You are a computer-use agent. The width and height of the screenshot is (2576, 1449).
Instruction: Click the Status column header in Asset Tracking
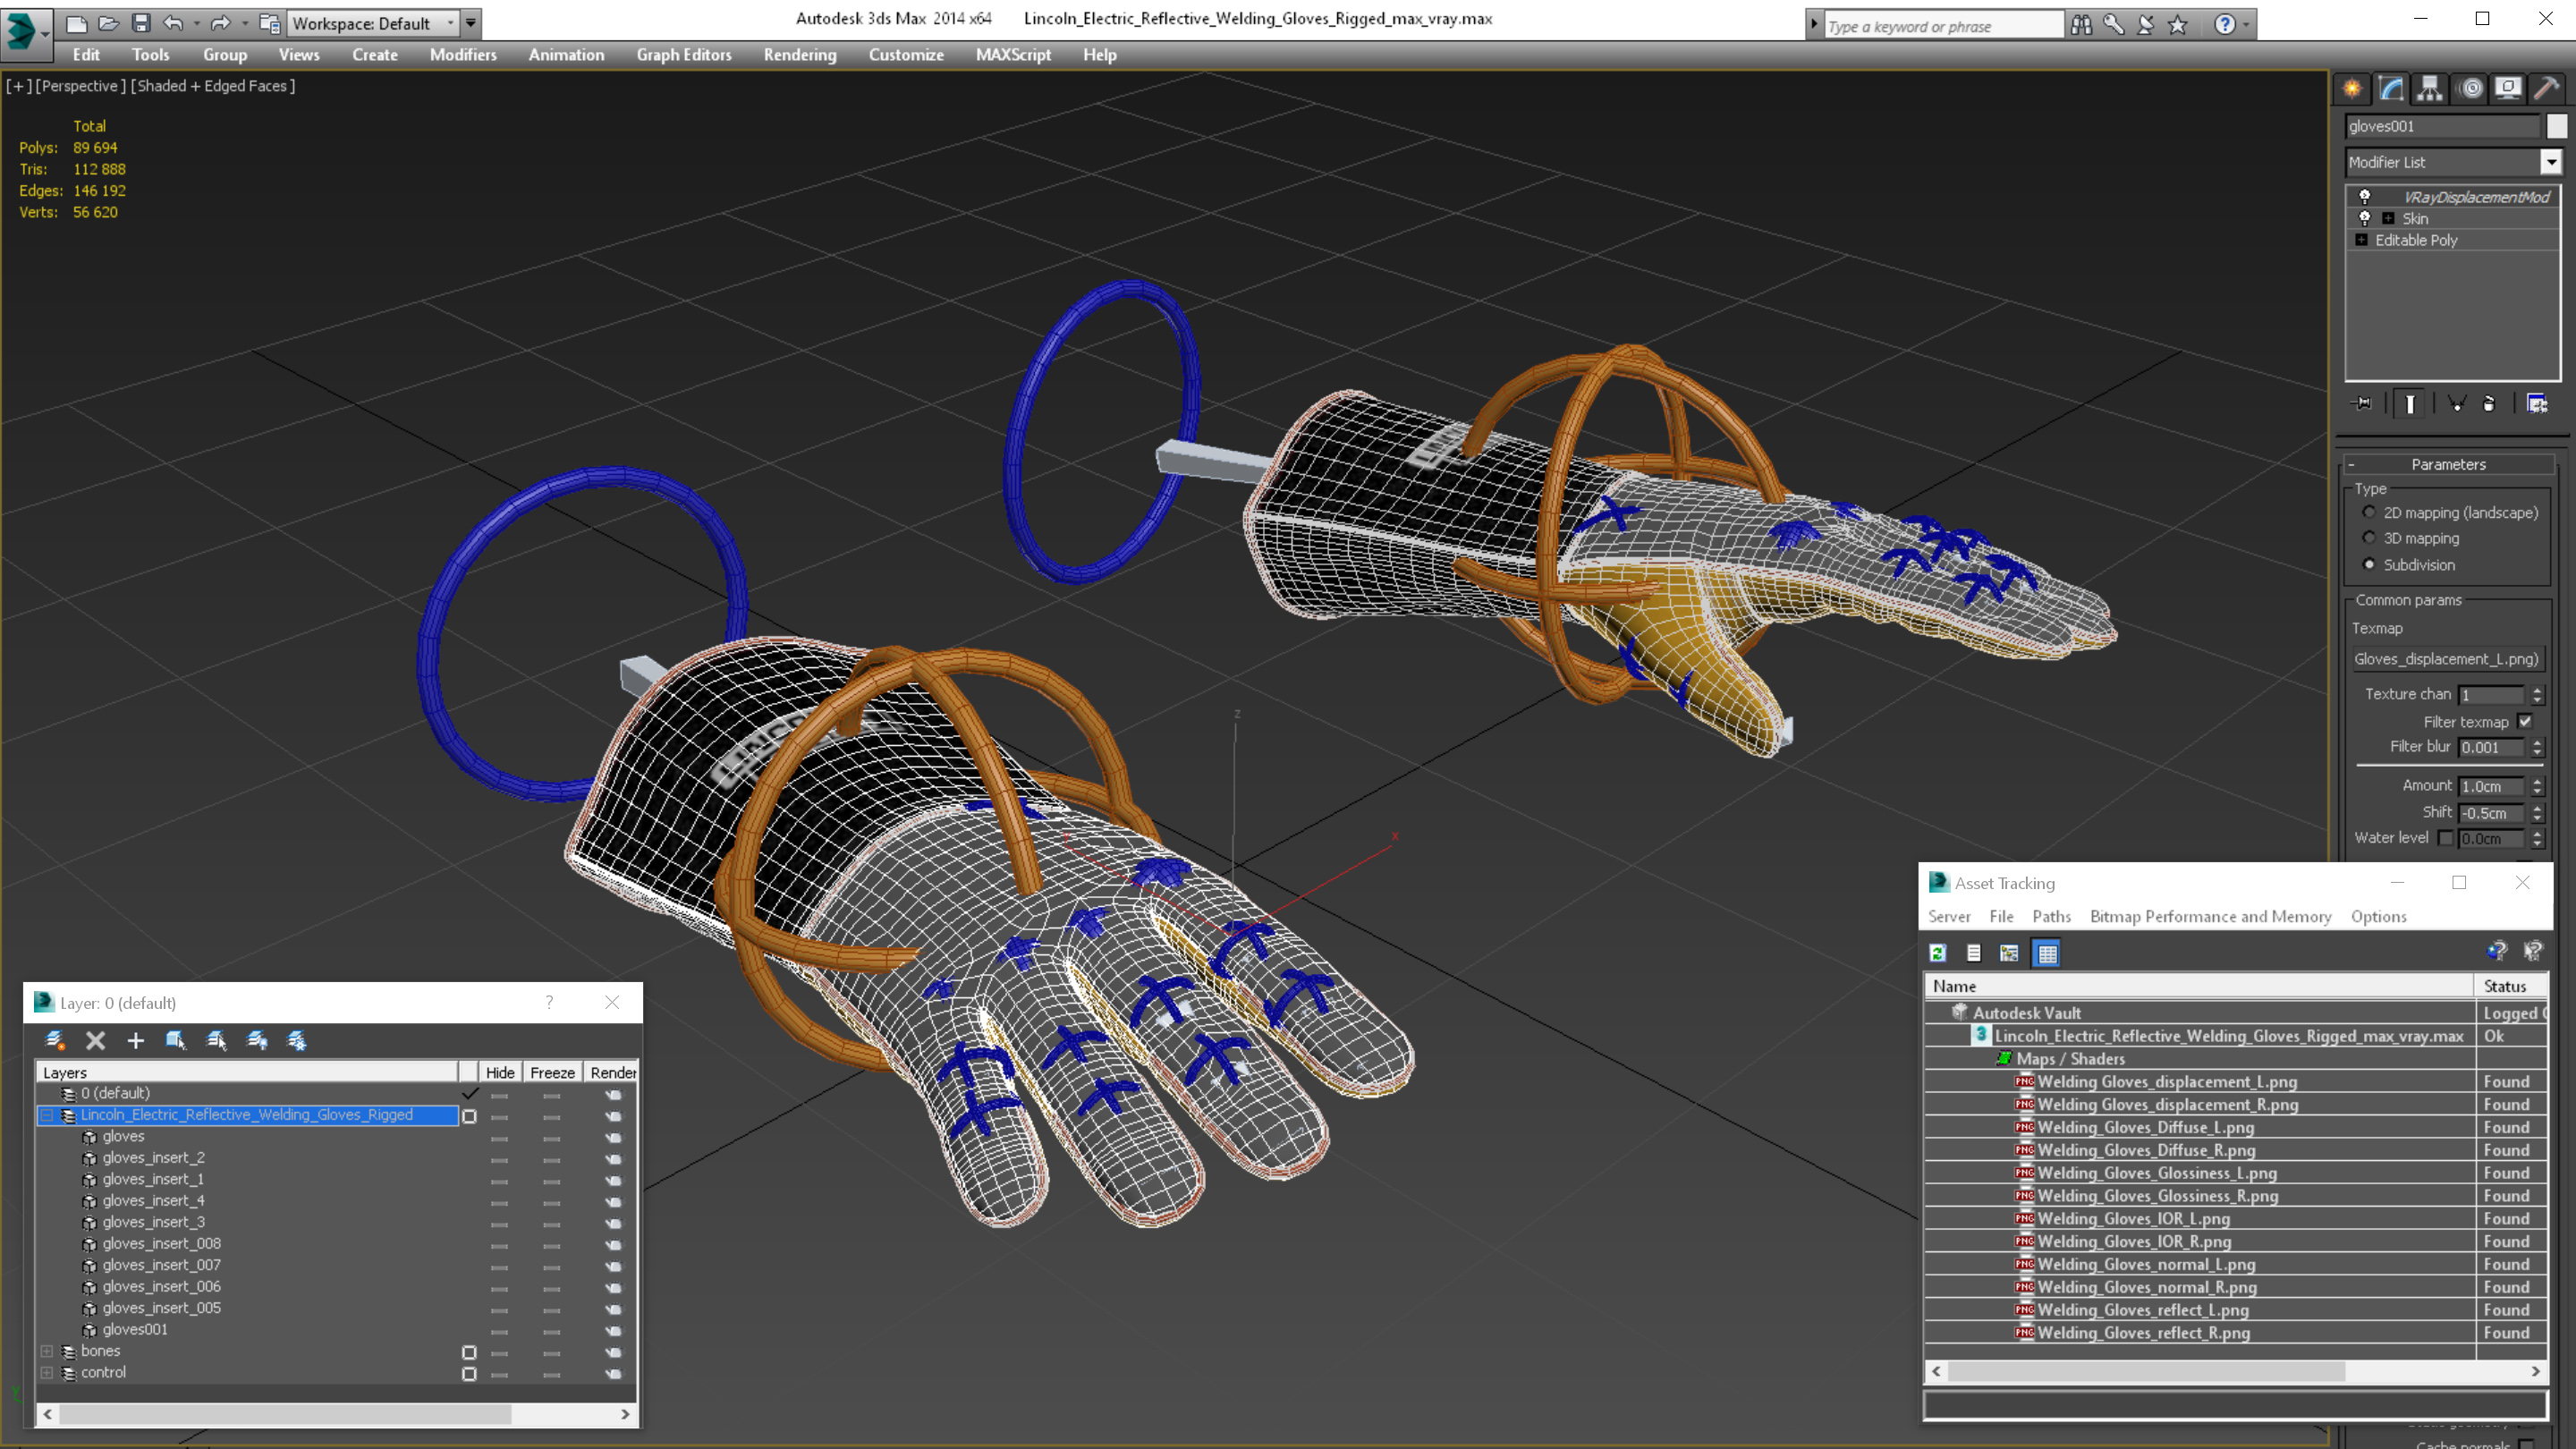(2510, 986)
